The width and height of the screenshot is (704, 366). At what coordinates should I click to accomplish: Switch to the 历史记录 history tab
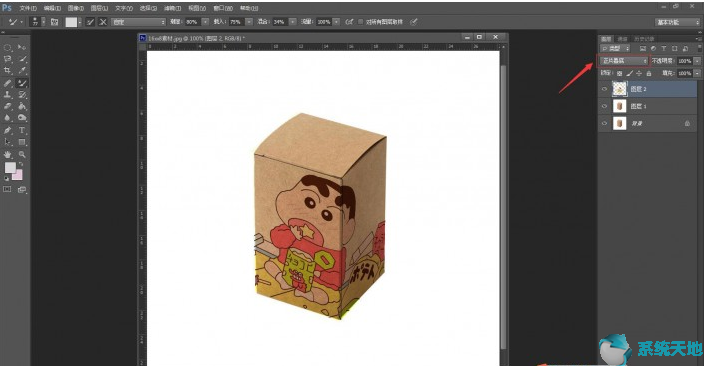tap(644, 39)
